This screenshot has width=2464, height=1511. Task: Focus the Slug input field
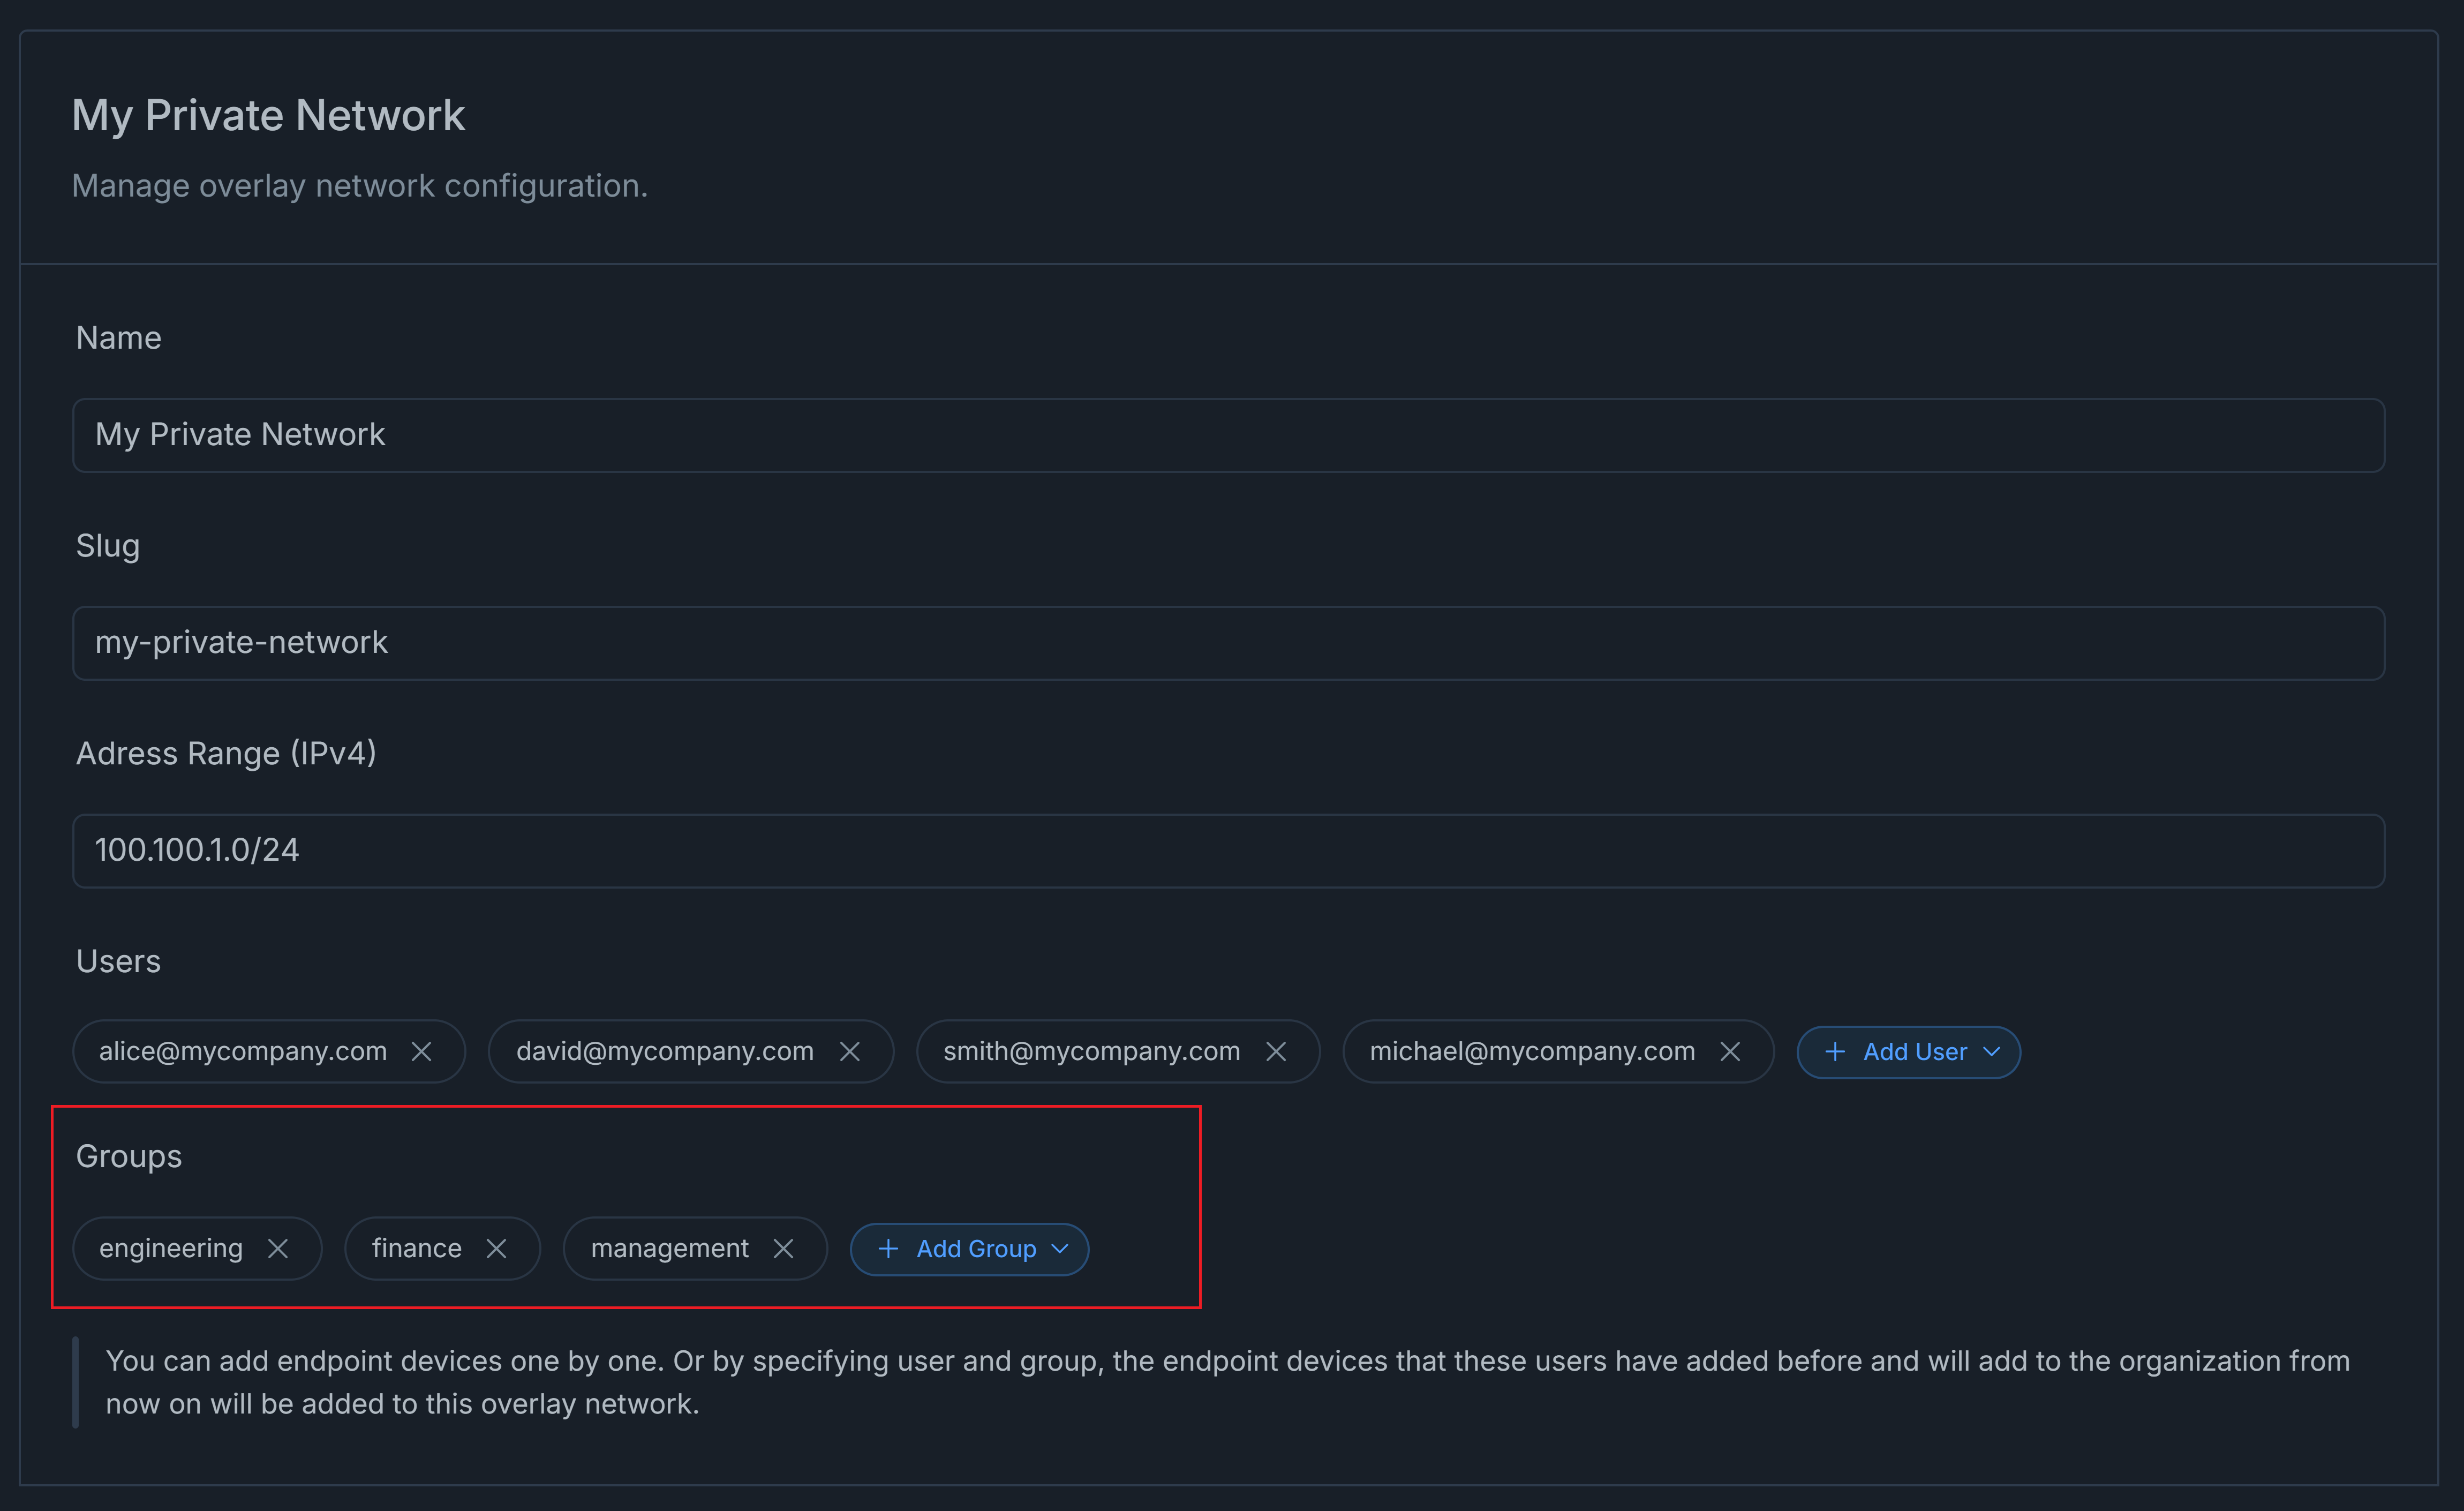coord(1228,643)
